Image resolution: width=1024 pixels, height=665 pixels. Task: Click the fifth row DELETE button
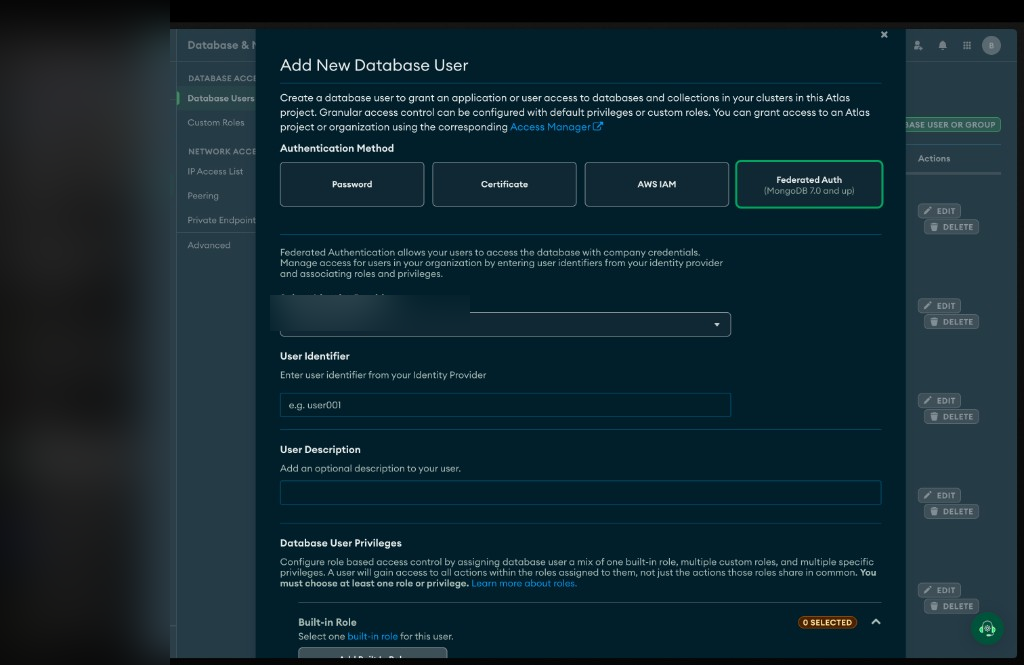pos(952,606)
